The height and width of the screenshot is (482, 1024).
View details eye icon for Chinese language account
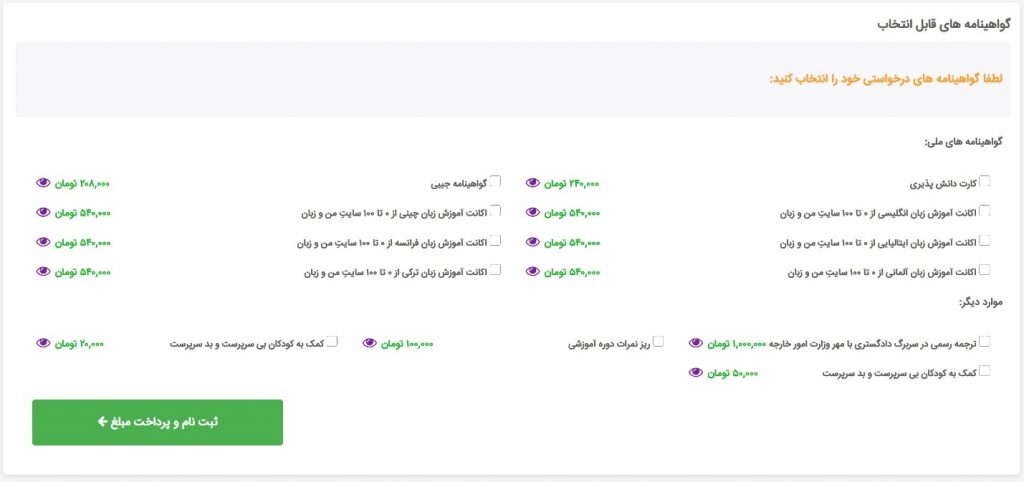coord(42,212)
